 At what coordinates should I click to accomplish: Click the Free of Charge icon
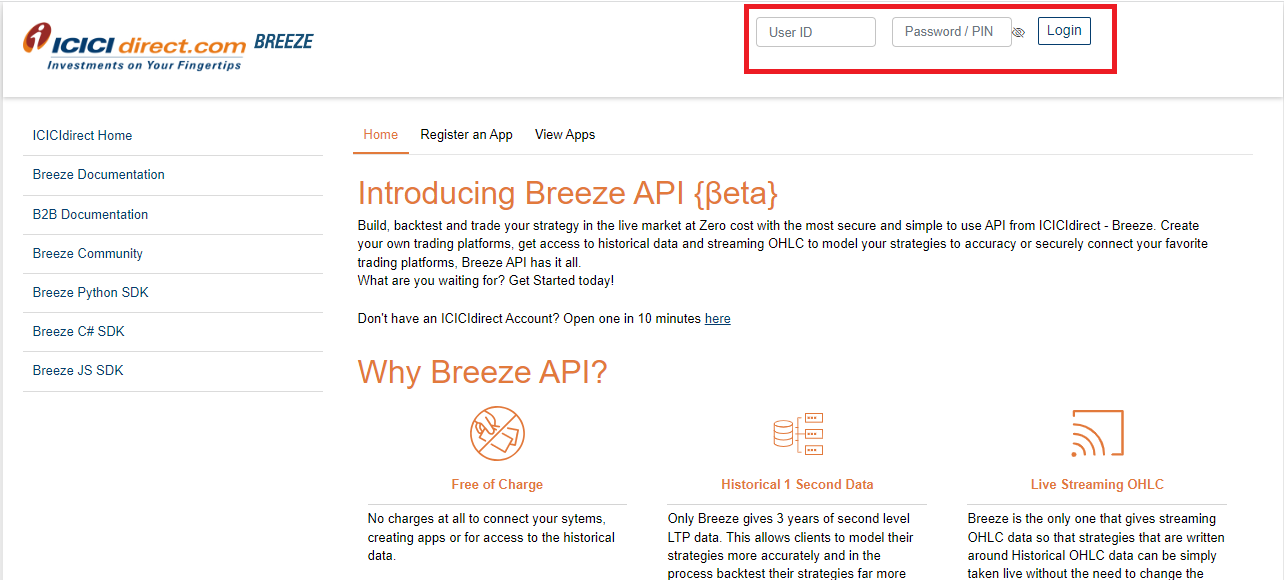[x=497, y=433]
